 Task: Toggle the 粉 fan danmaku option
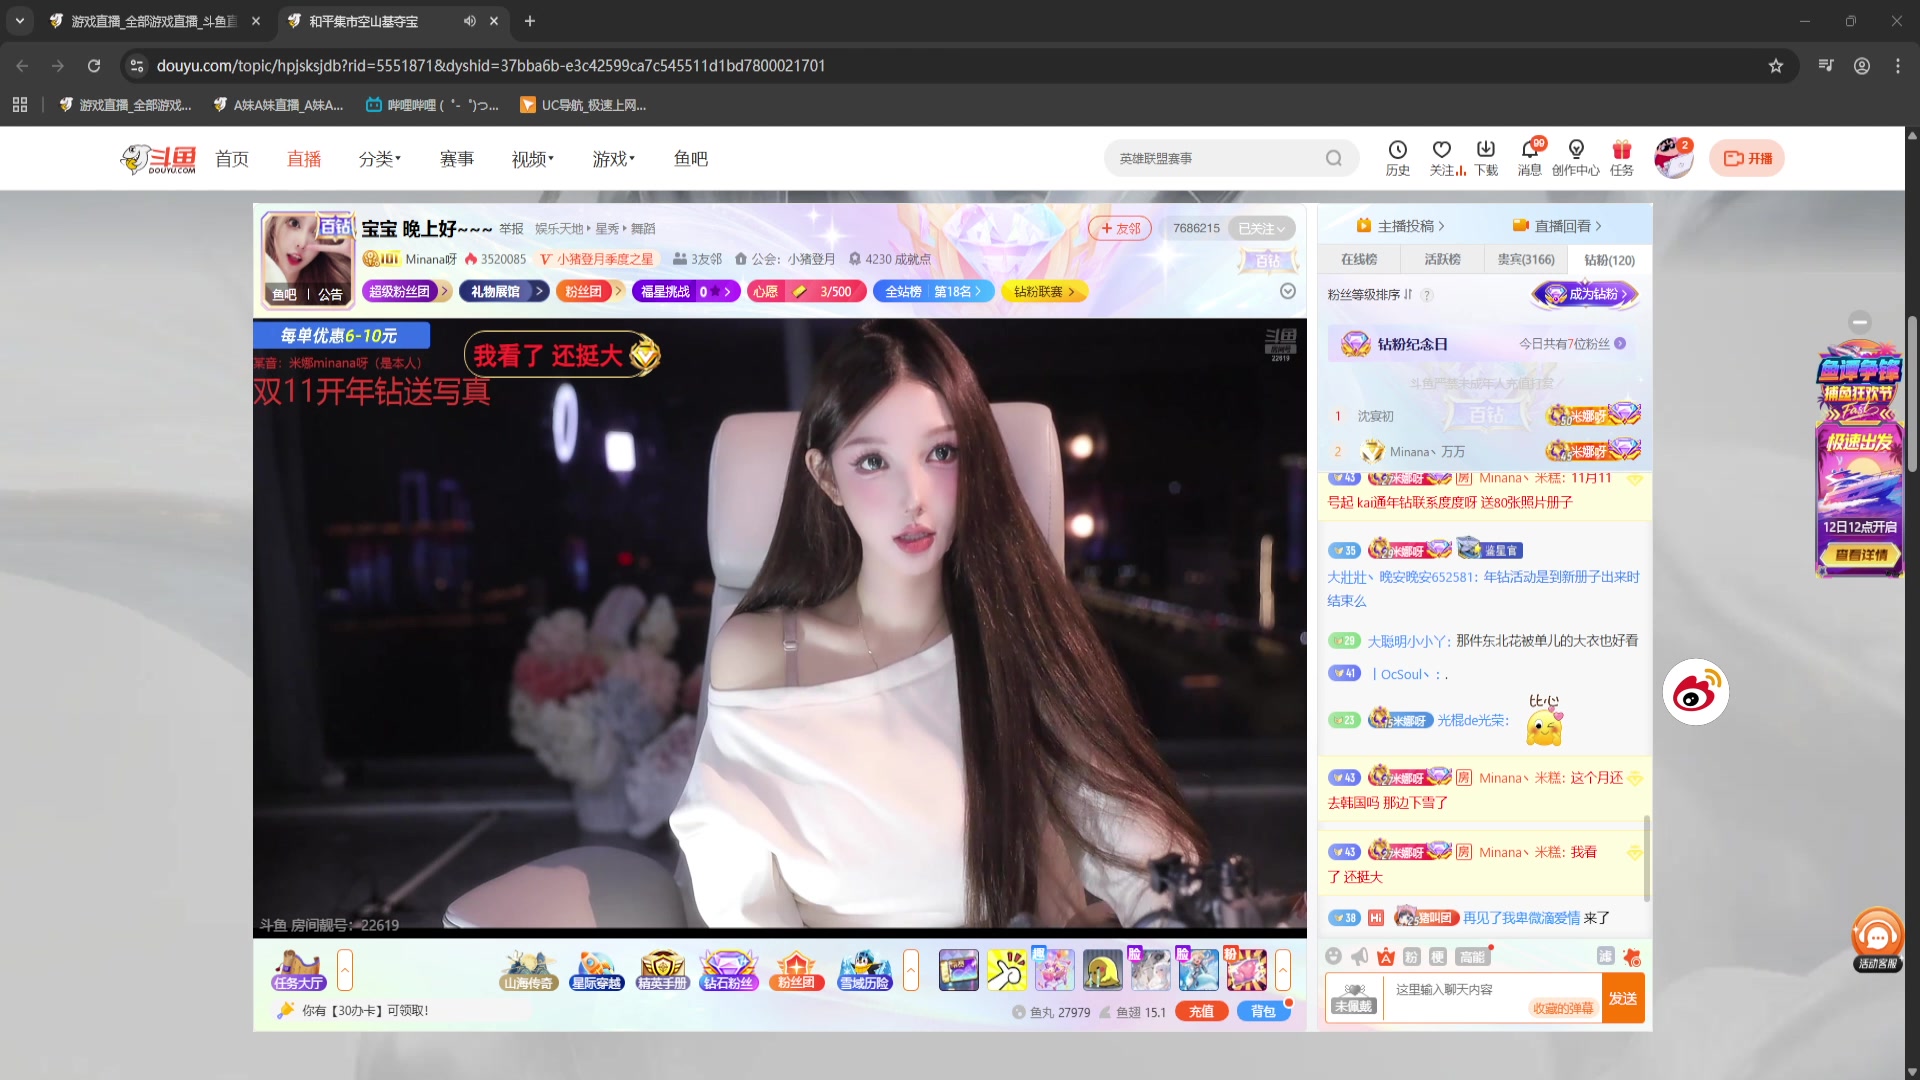coord(1411,957)
